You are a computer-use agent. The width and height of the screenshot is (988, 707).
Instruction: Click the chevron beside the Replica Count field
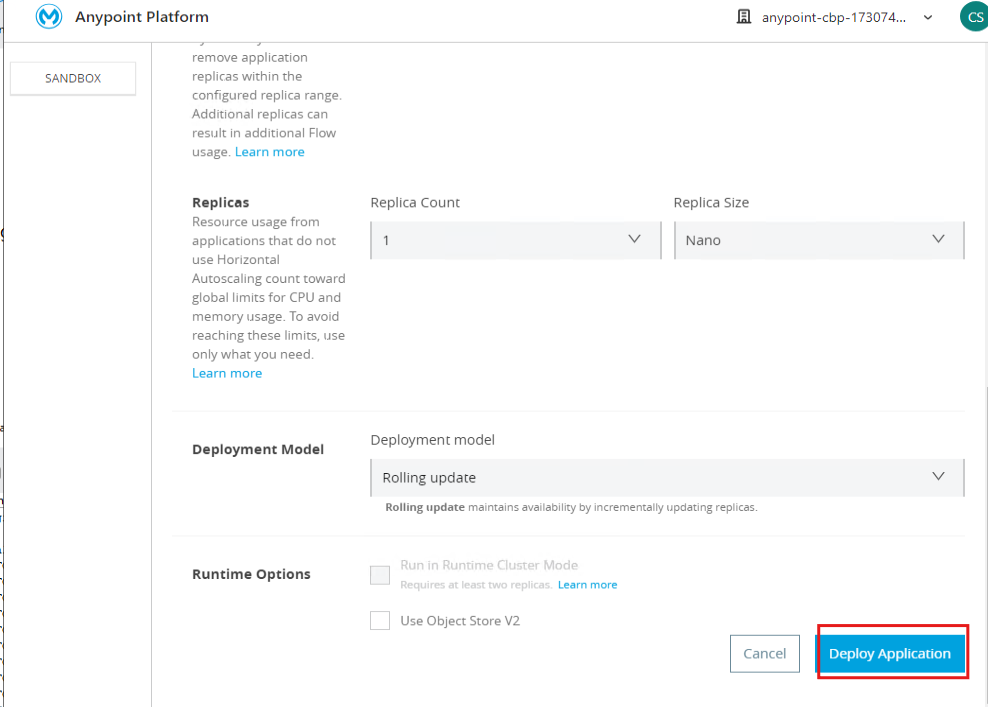pos(634,239)
